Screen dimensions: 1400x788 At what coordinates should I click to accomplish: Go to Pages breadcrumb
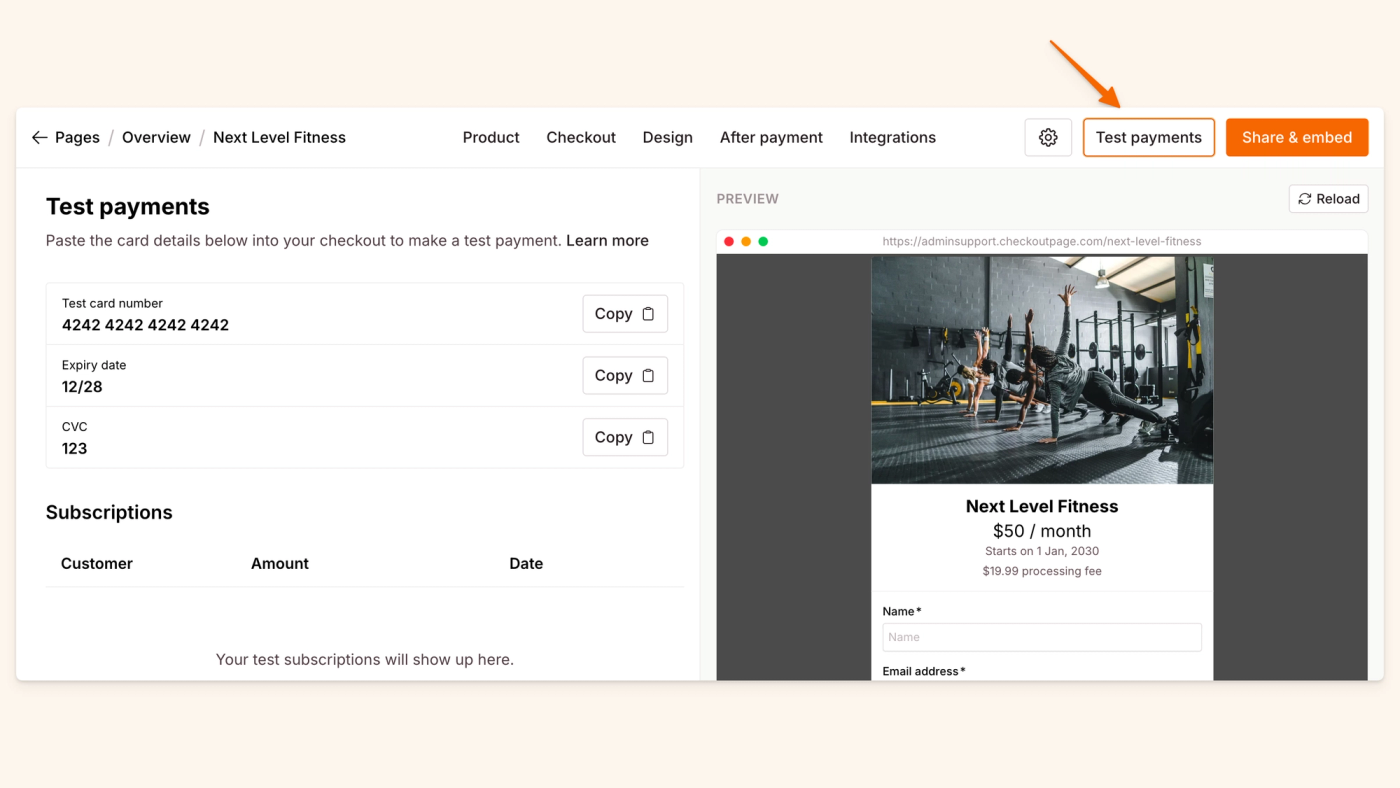[x=77, y=138]
